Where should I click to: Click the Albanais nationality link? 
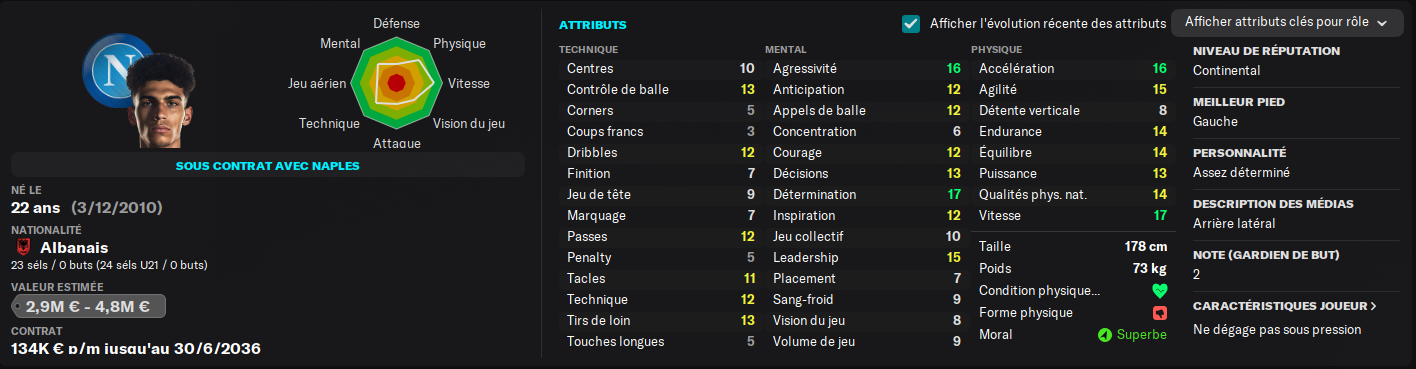(74, 247)
